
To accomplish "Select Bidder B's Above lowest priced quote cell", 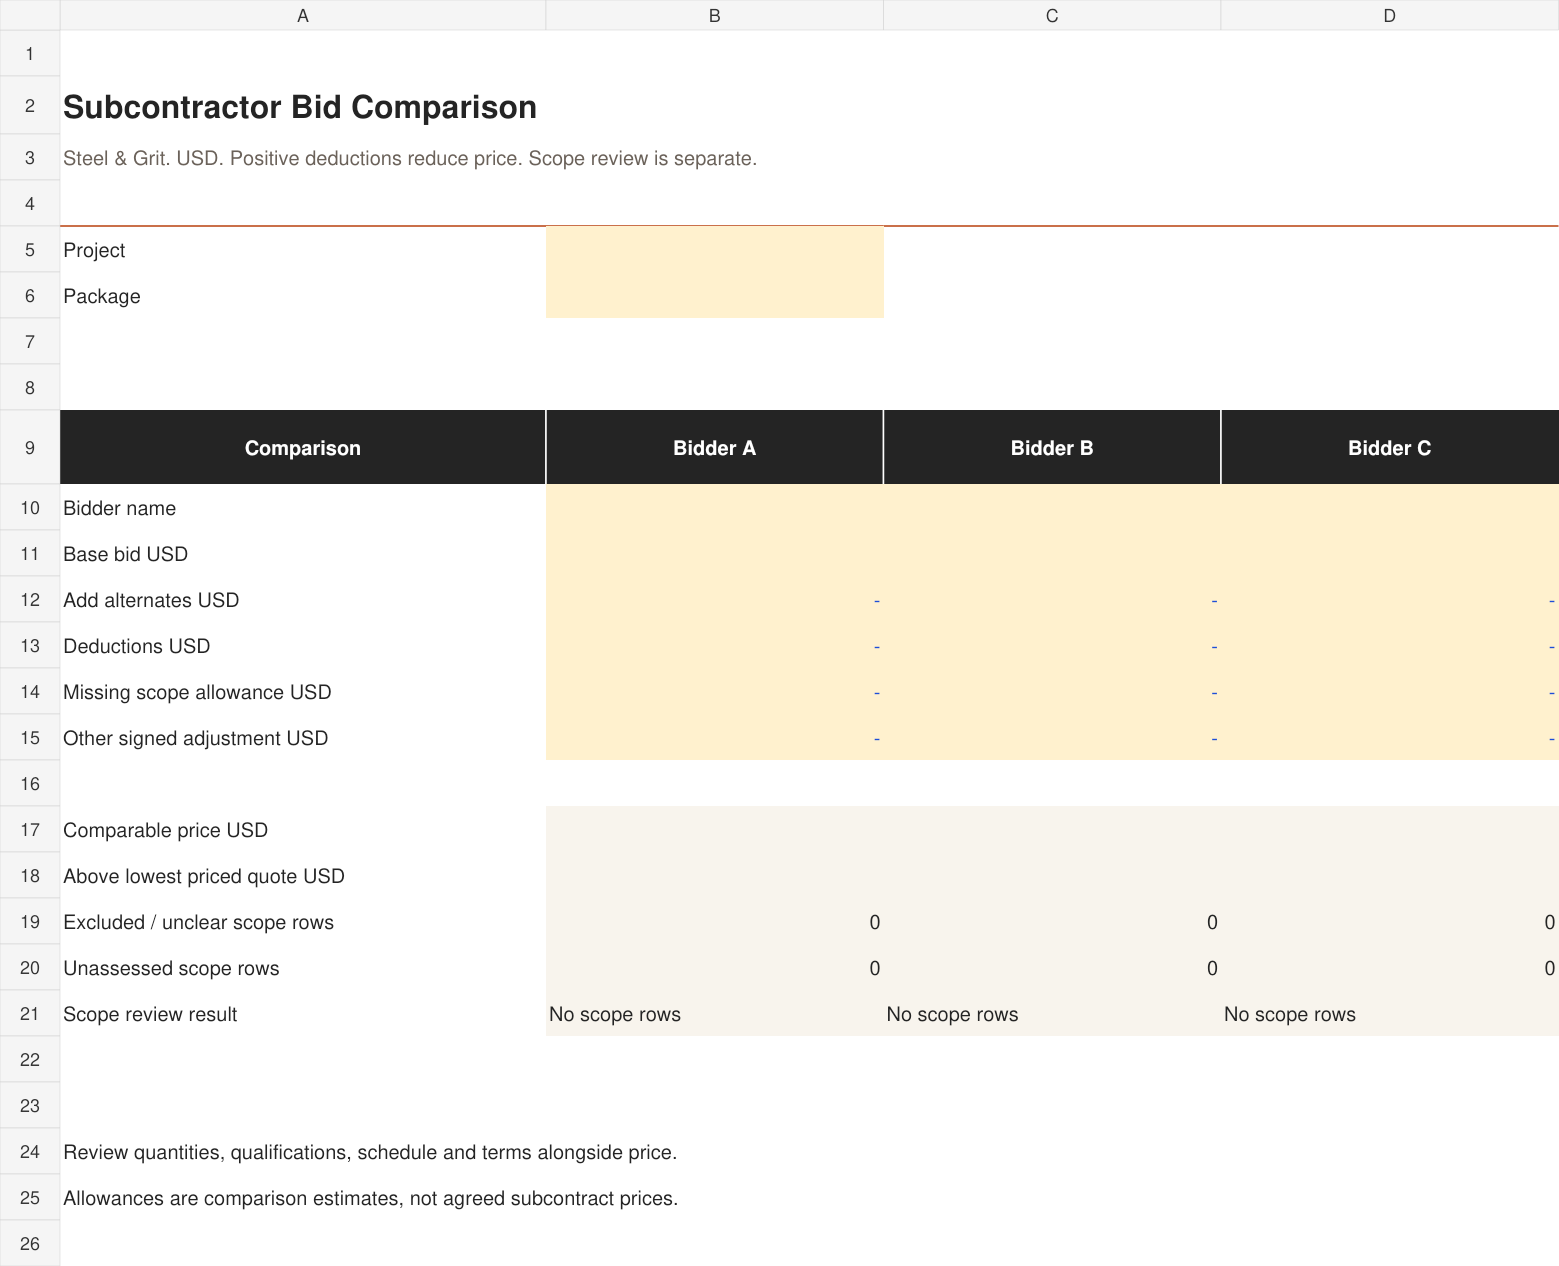I will point(1052,876).
